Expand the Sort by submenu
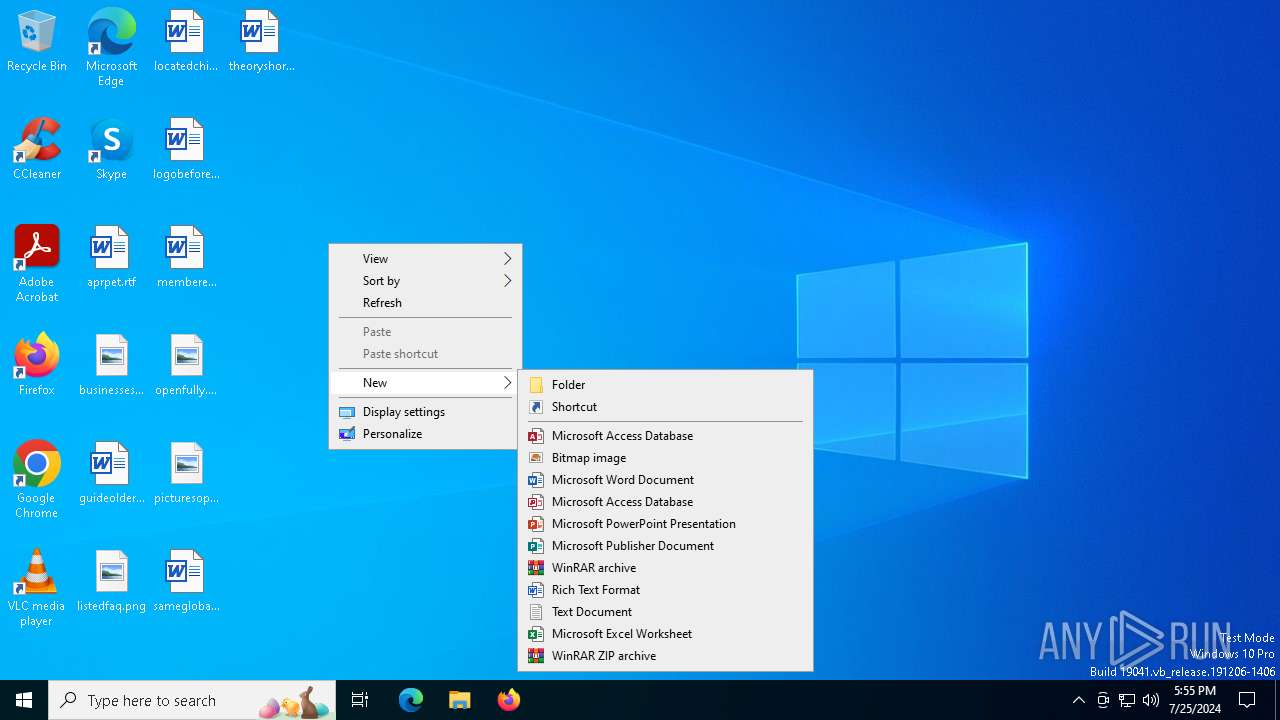This screenshot has width=1280, height=720. [x=425, y=281]
